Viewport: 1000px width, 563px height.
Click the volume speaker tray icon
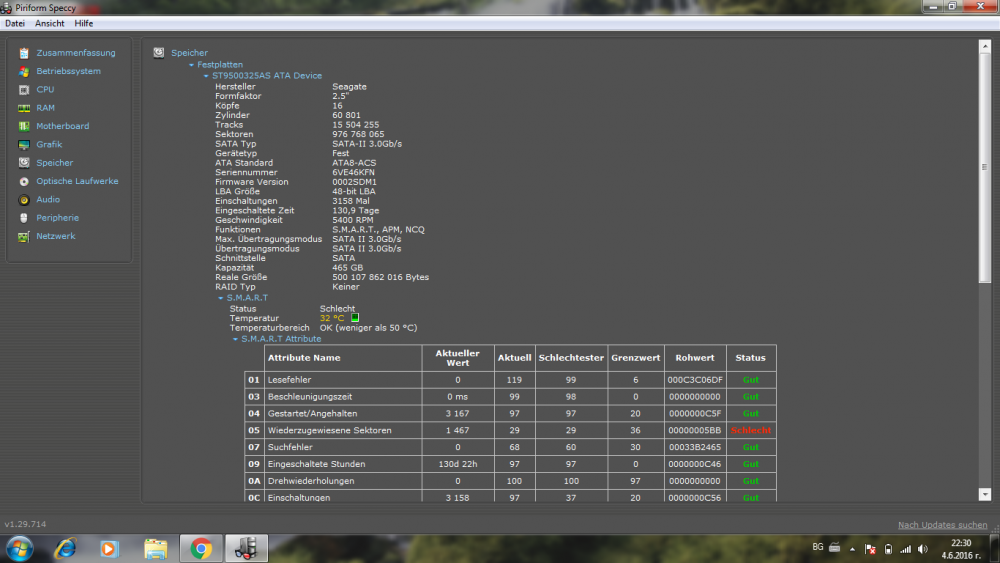pos(923,549)
